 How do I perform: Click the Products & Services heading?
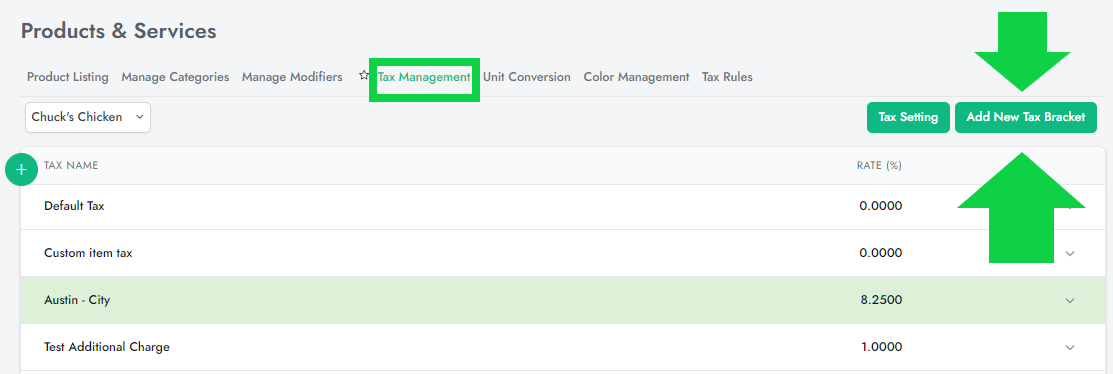[119, 31]
